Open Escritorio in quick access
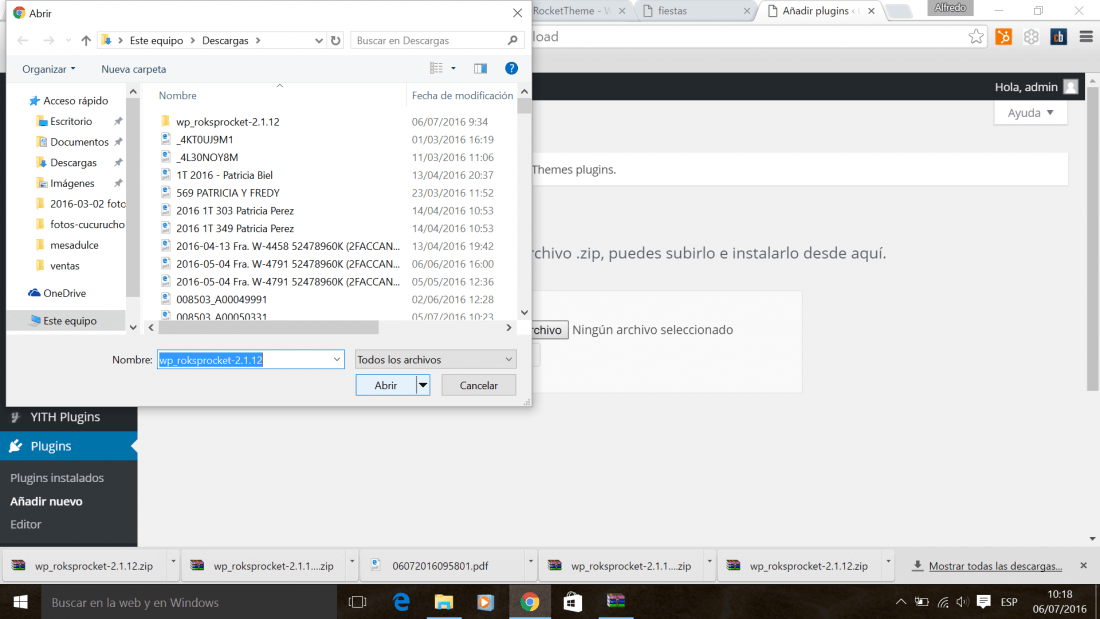This screenshot has height=619, width=1100. pyautogui.click(x=71, y=121)
